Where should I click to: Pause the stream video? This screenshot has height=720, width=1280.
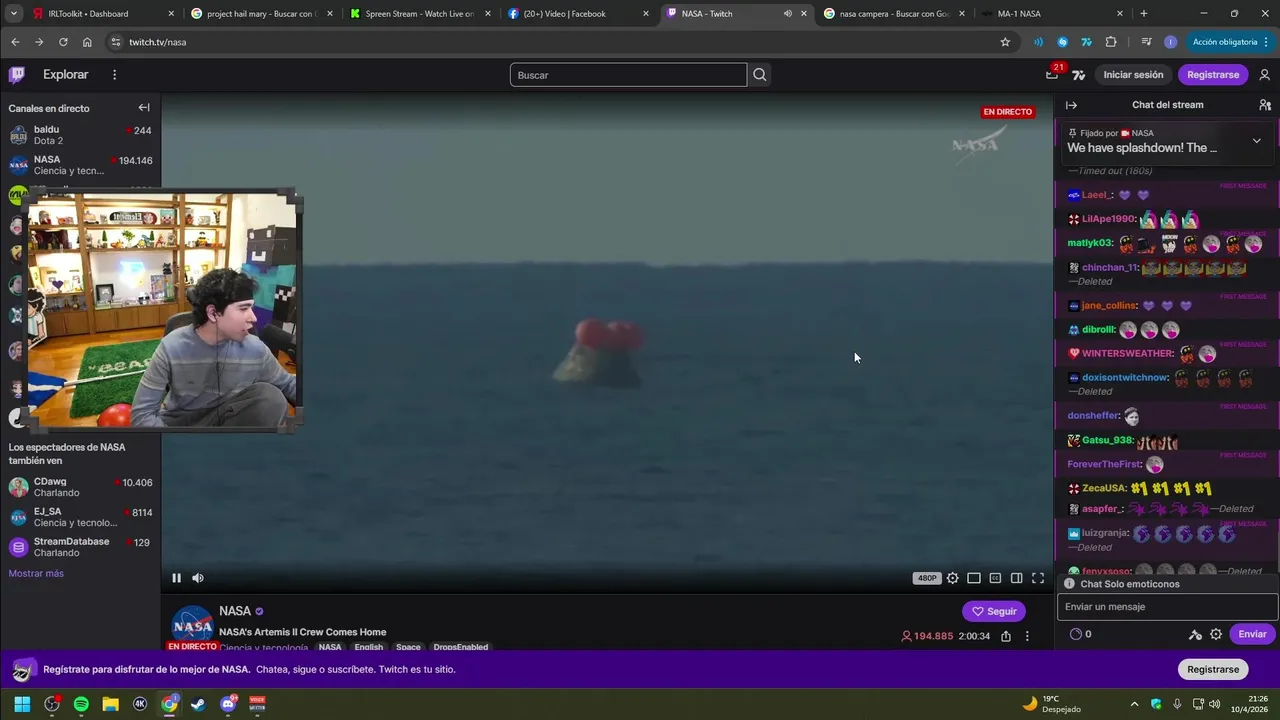(x=176, y=578)
